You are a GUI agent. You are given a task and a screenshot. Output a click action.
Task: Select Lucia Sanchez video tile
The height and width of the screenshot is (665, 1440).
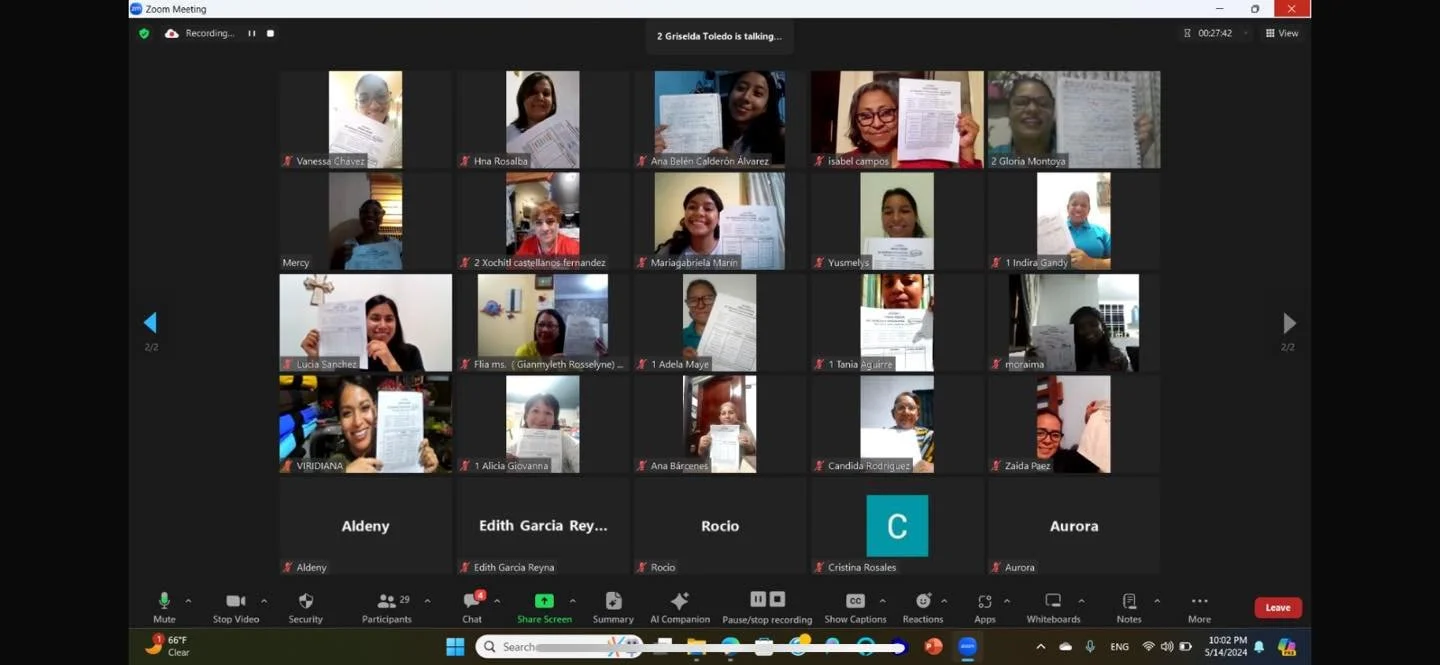tap(365, 322)
